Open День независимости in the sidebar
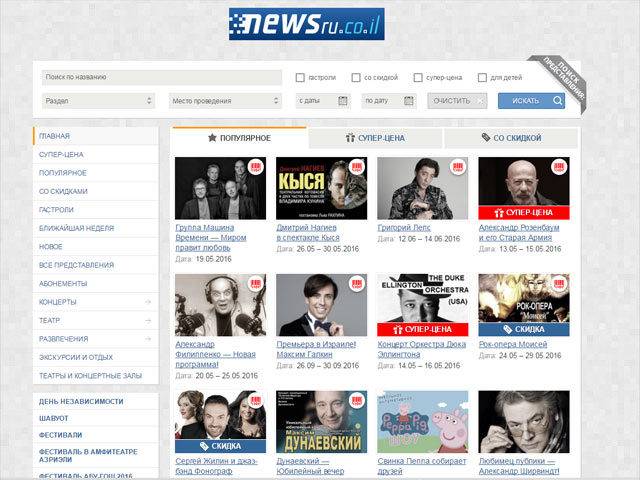The width and height of the screenshot is (640, 480). 81,402
